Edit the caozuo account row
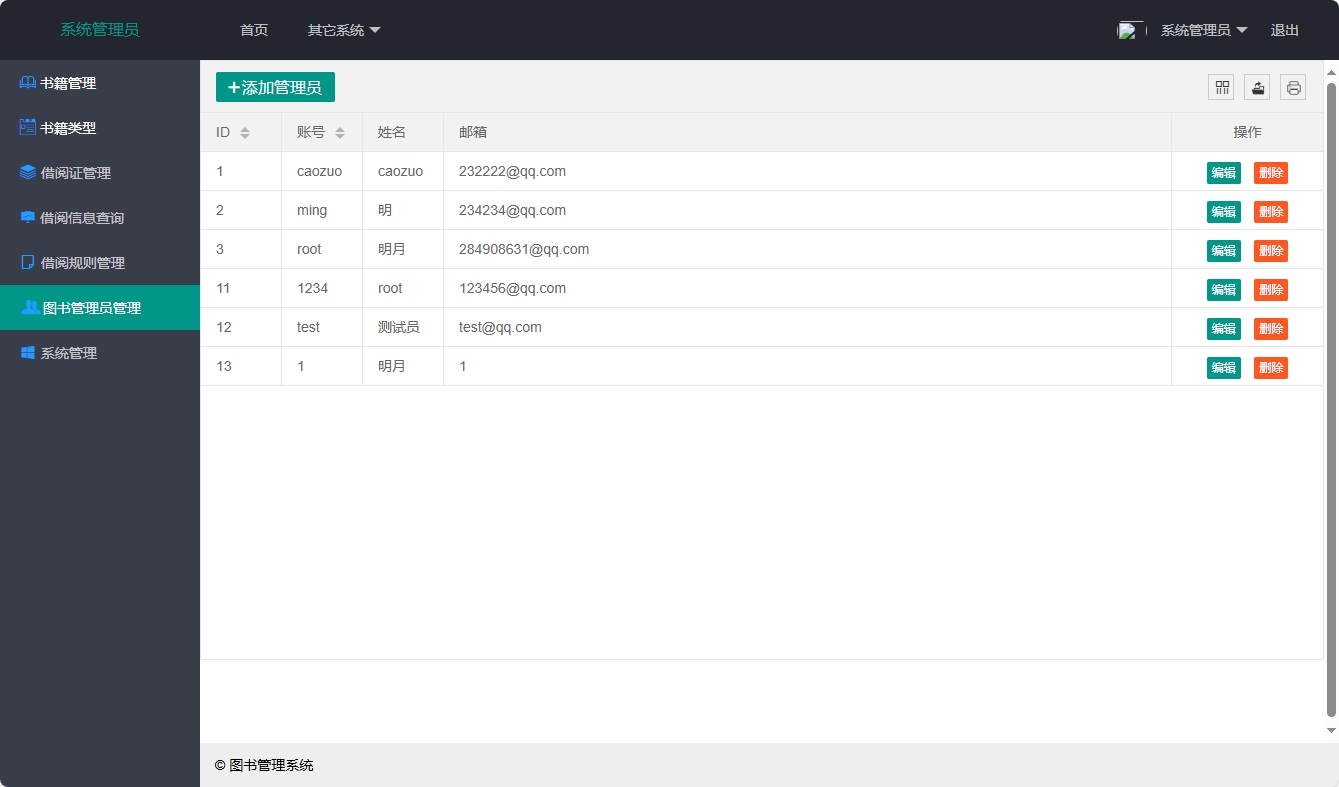 [1223, 173]
